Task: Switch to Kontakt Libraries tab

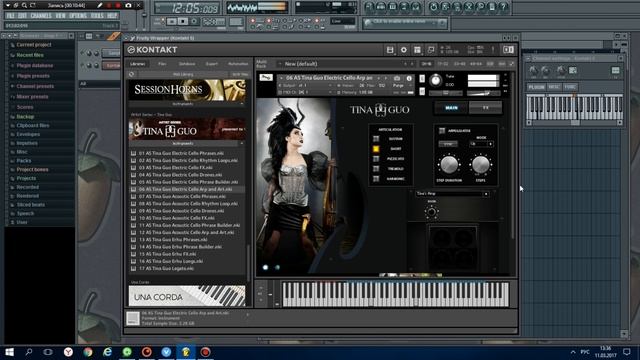Action: [138, 64]
